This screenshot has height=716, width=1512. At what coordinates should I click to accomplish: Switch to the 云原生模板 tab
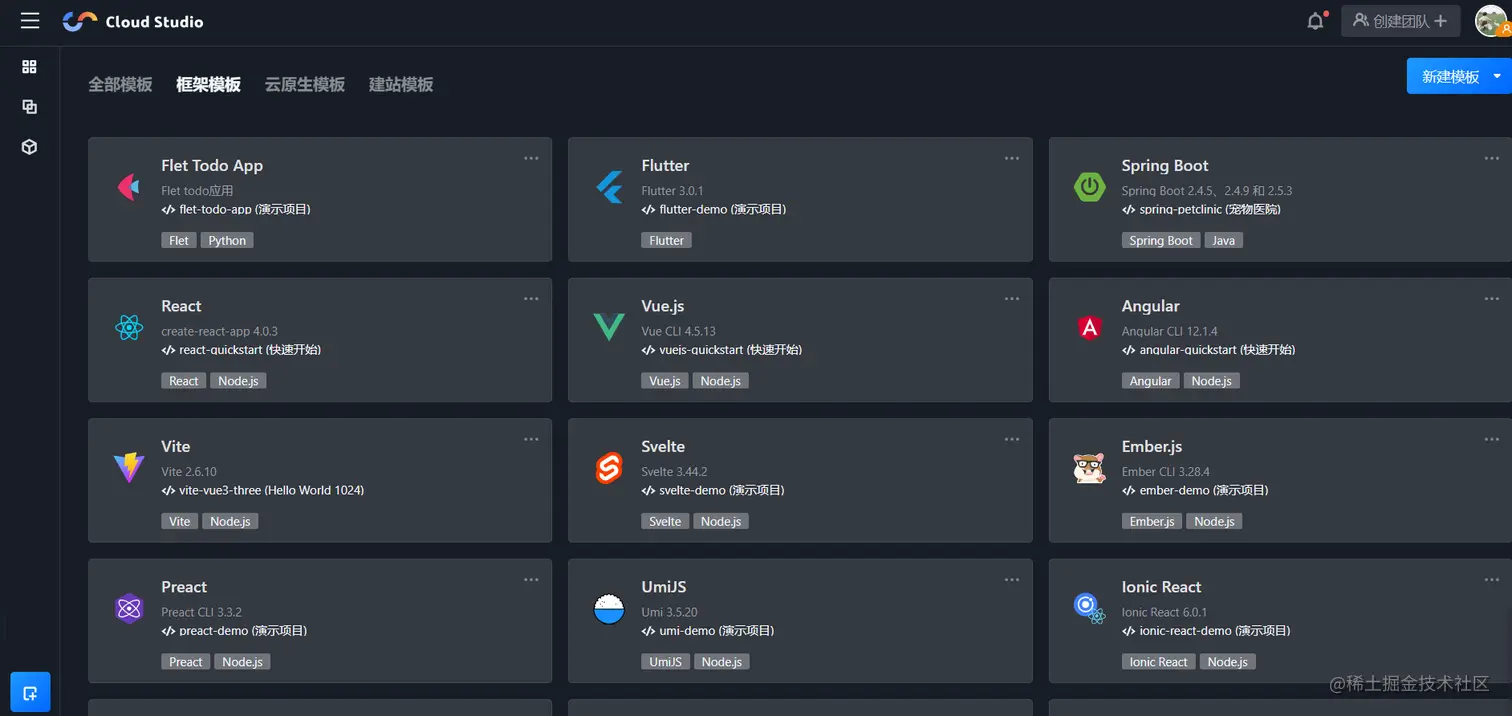pos(305,85)
